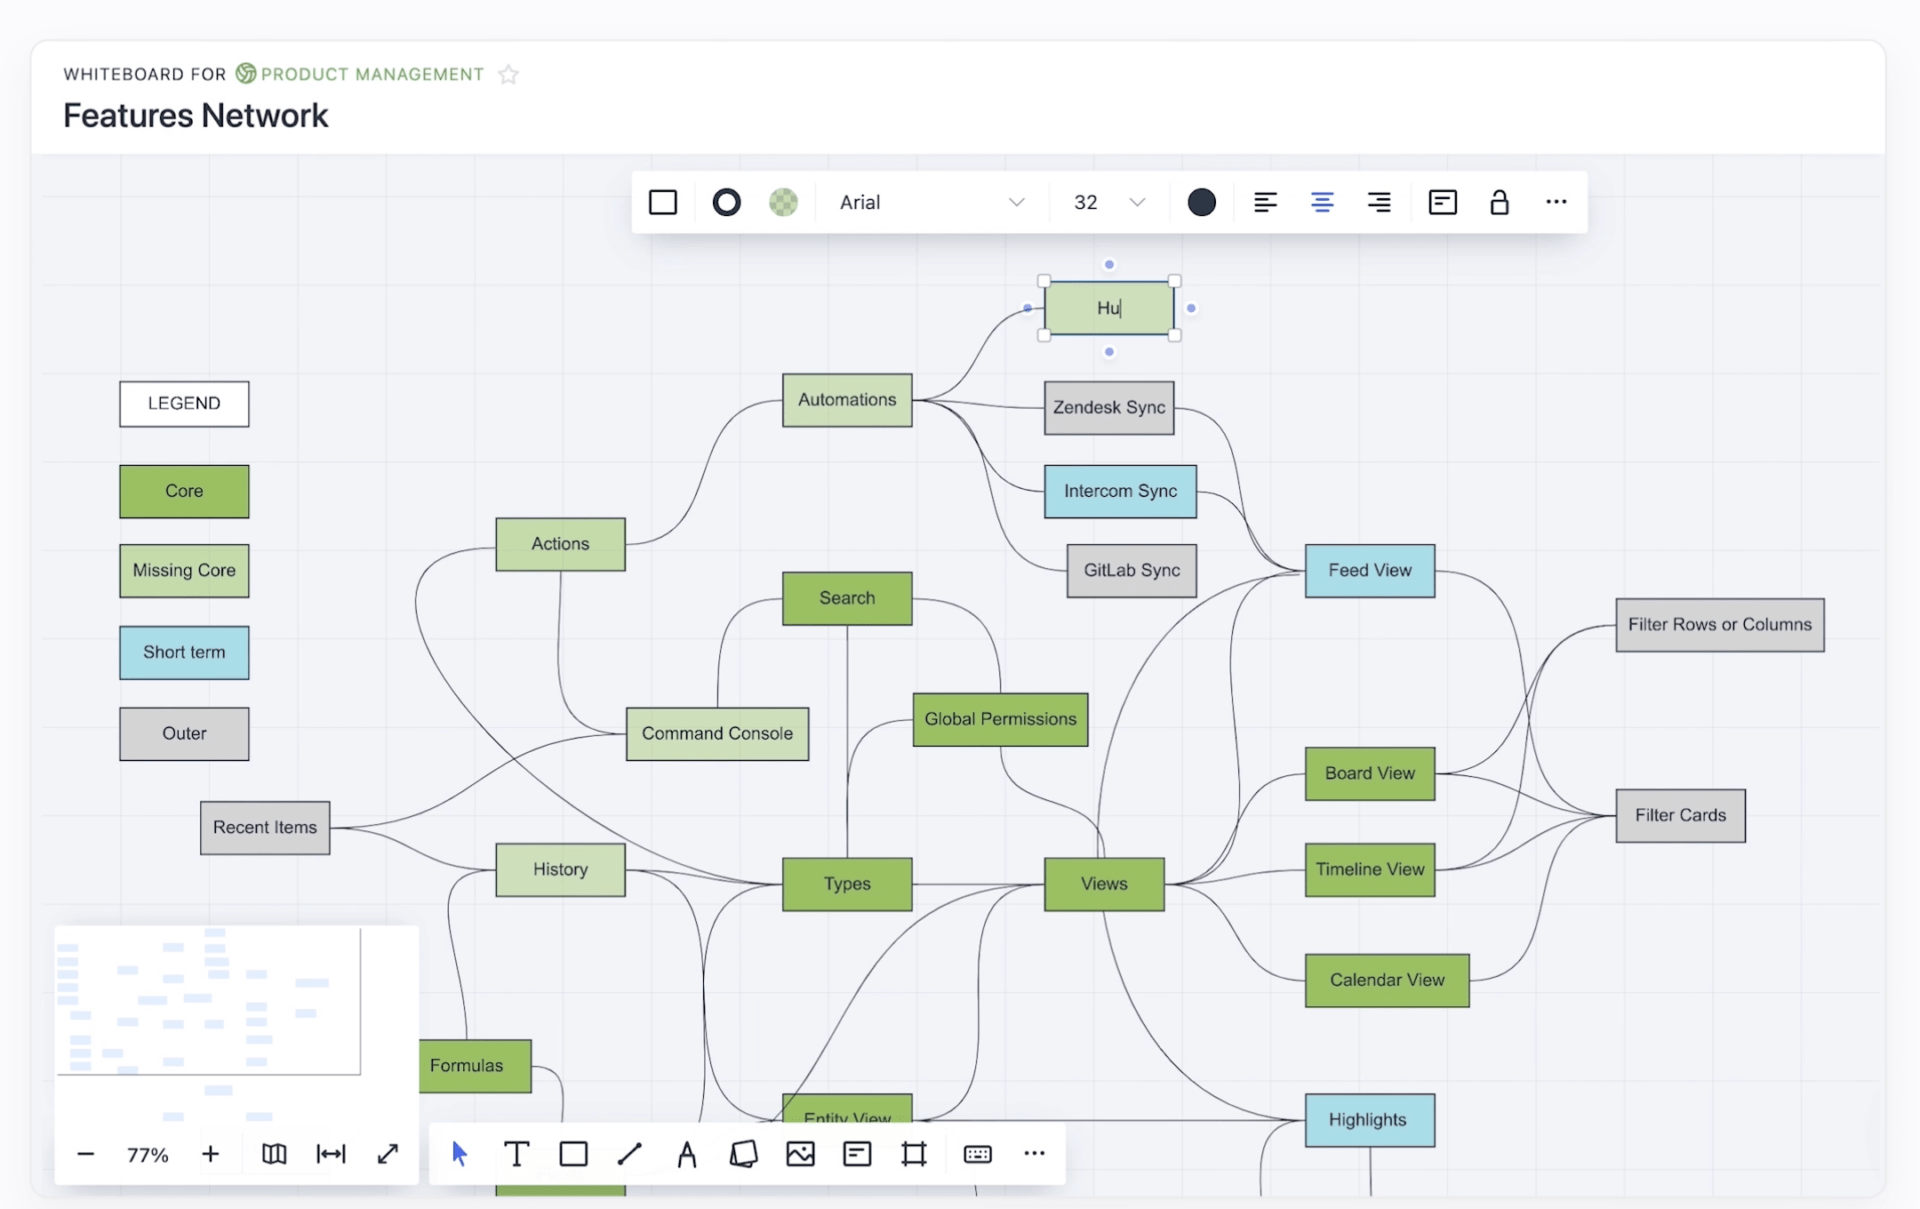Image resolution: width=1920 pixels, height=1209 pixels.
Task: Click the fit-to-width icon
Action: click(x=330, y=1154)
